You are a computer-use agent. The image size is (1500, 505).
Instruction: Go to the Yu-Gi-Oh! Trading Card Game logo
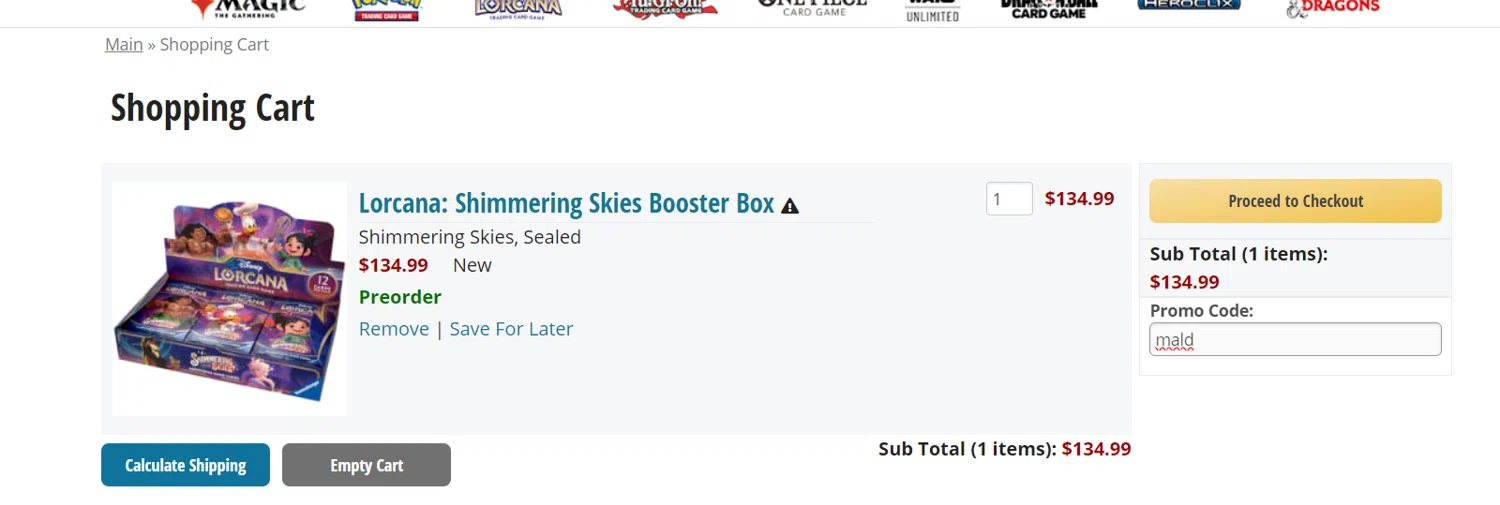(665, 8)
